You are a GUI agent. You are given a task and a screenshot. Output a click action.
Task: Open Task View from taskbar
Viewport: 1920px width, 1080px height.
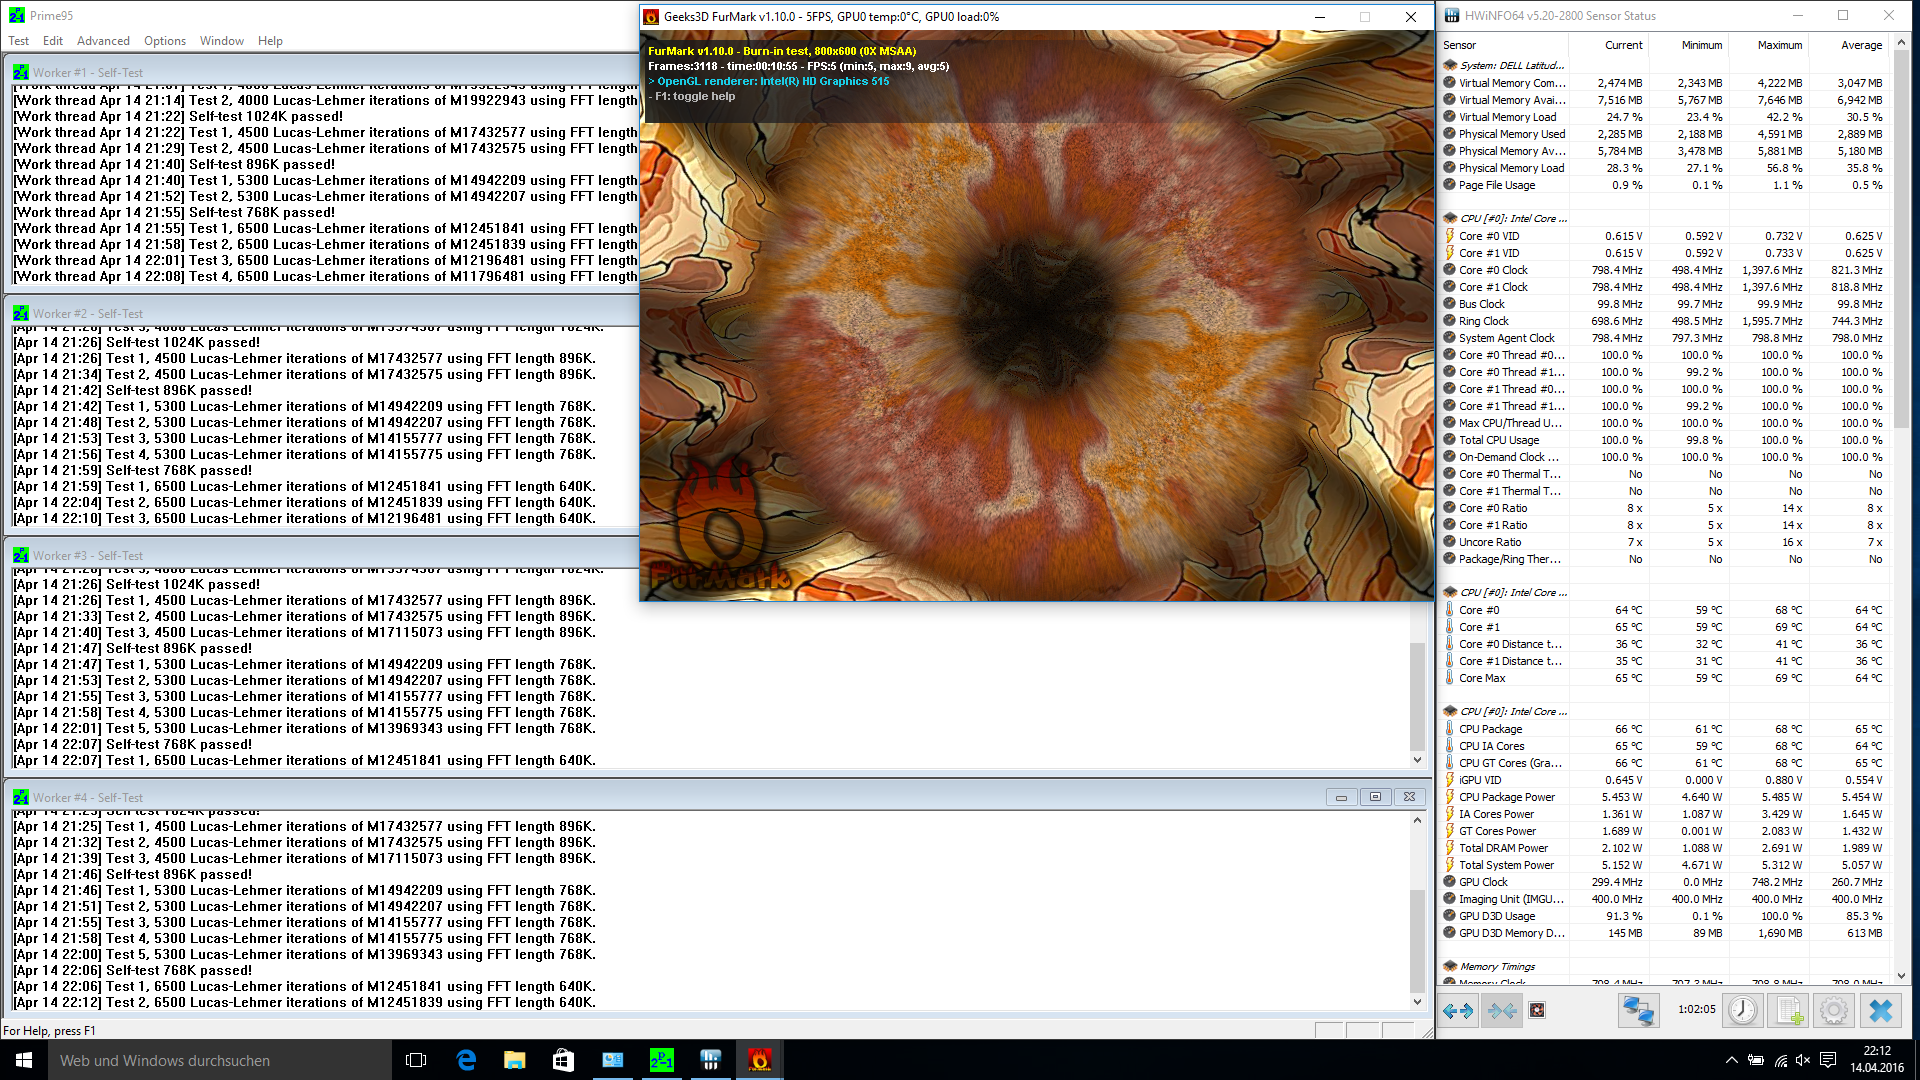click(416, 1060)
